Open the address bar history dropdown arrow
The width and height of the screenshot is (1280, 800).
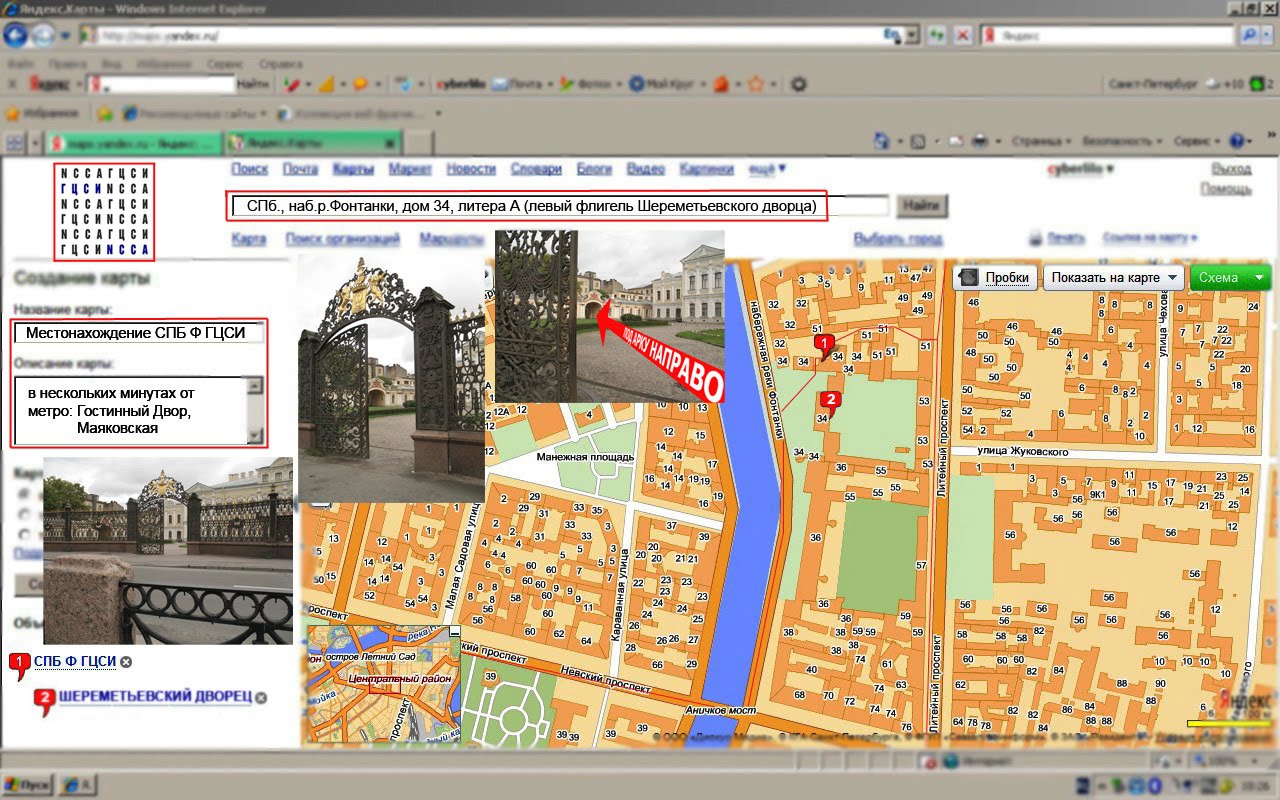point(912,35)
